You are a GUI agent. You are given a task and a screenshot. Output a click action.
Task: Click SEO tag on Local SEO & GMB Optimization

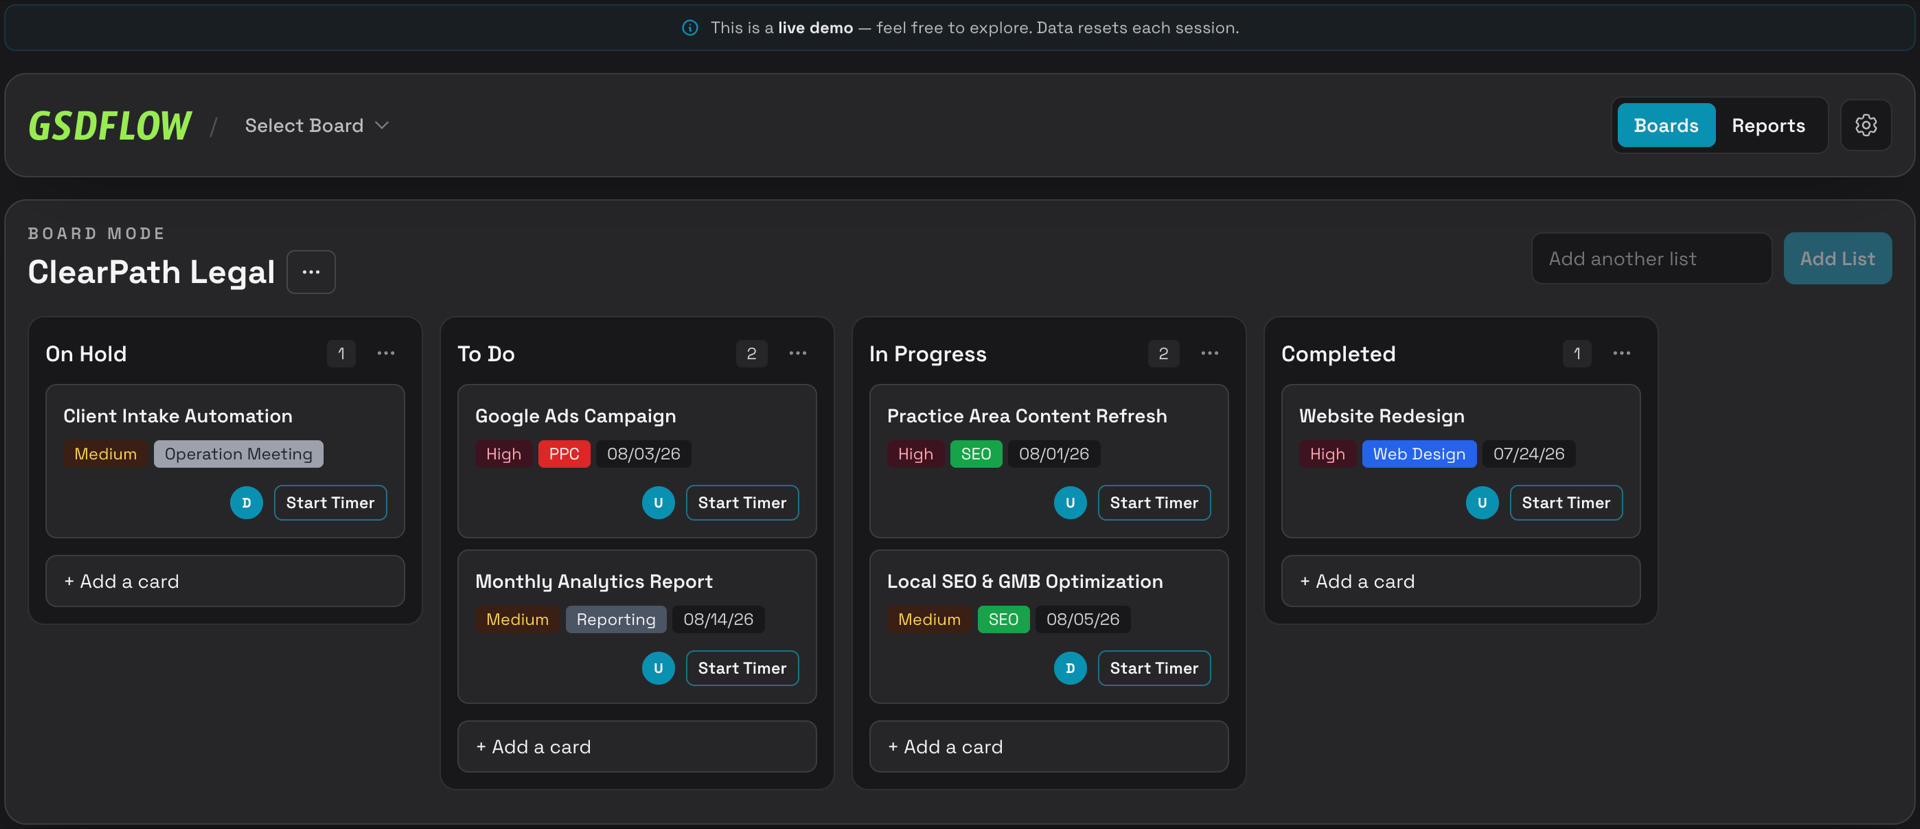(1003, 619)
